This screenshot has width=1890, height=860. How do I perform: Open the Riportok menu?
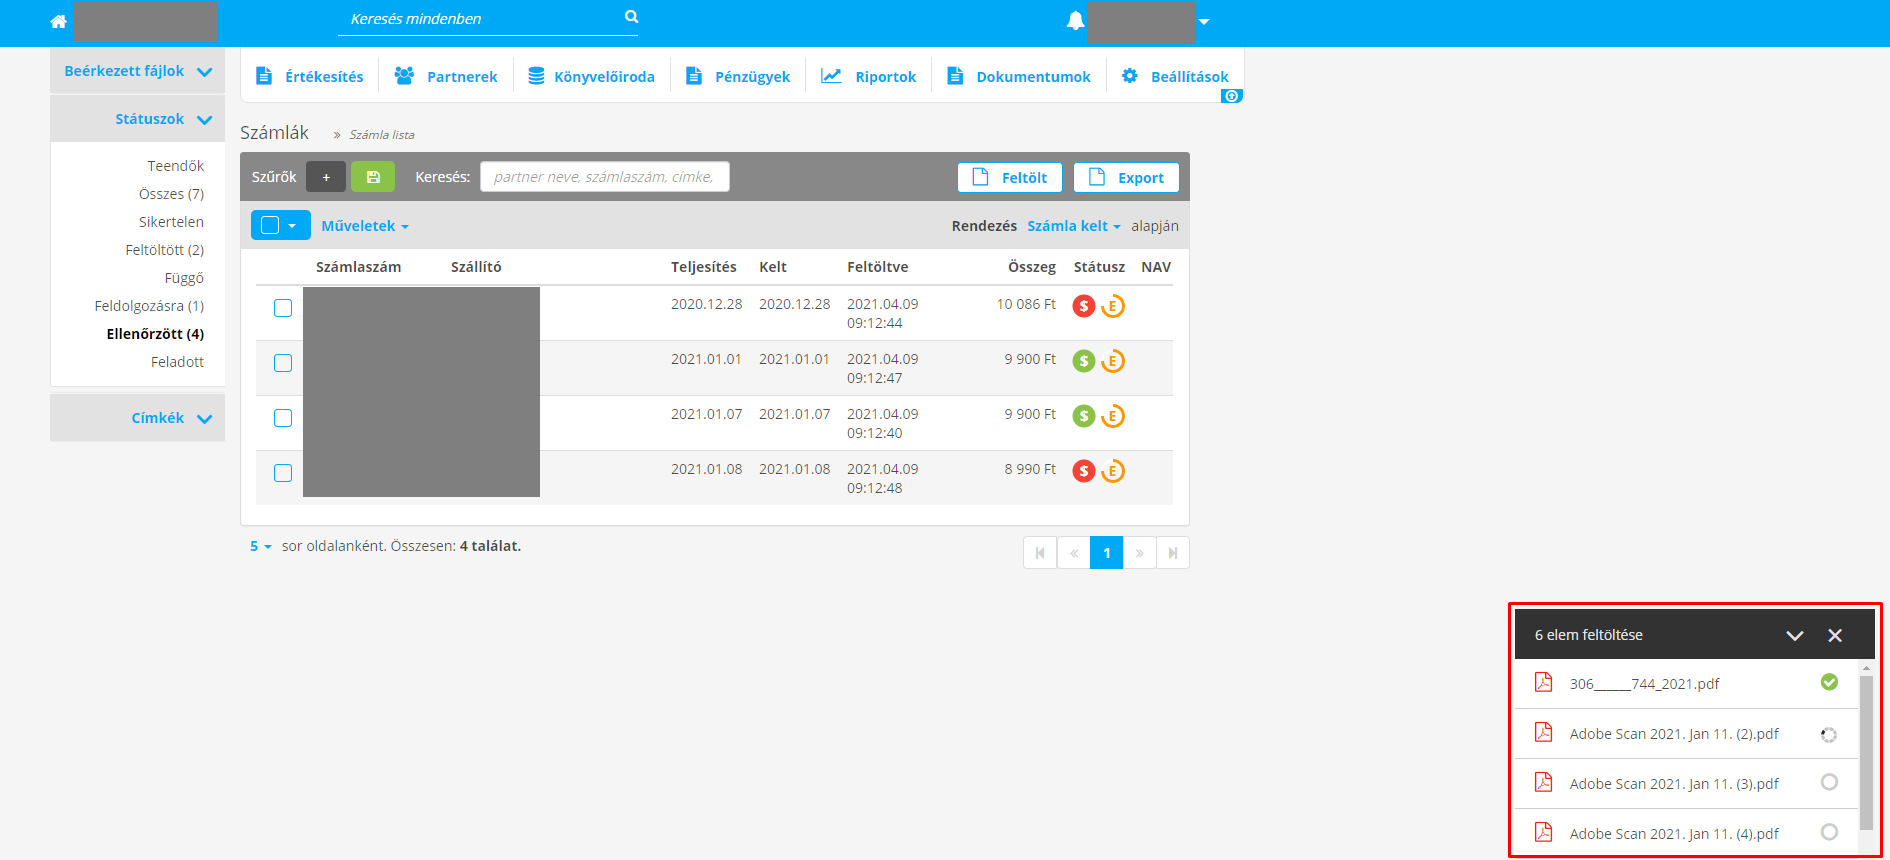[x=869, y=76]
